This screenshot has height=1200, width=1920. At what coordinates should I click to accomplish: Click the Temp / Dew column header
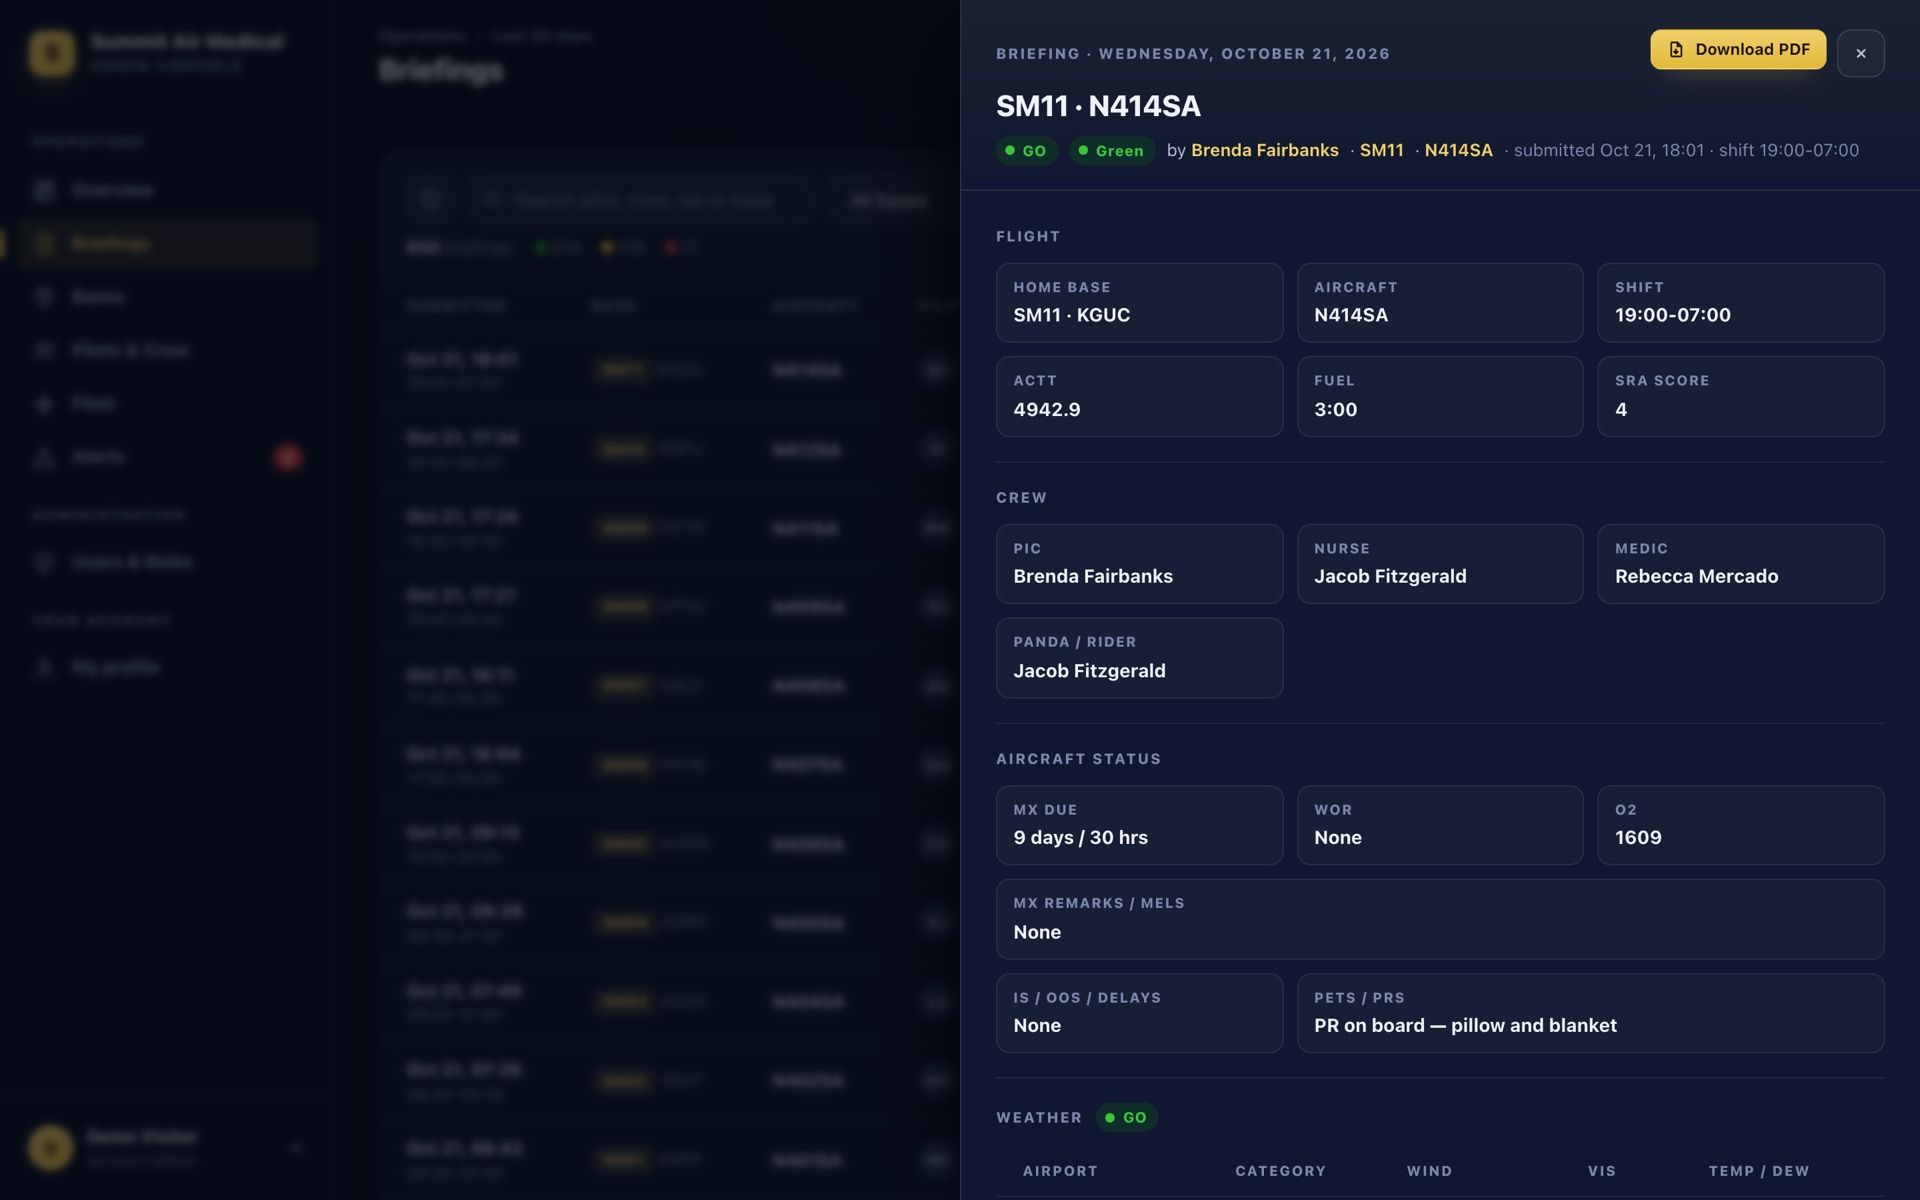[x=1758, y=1171]
